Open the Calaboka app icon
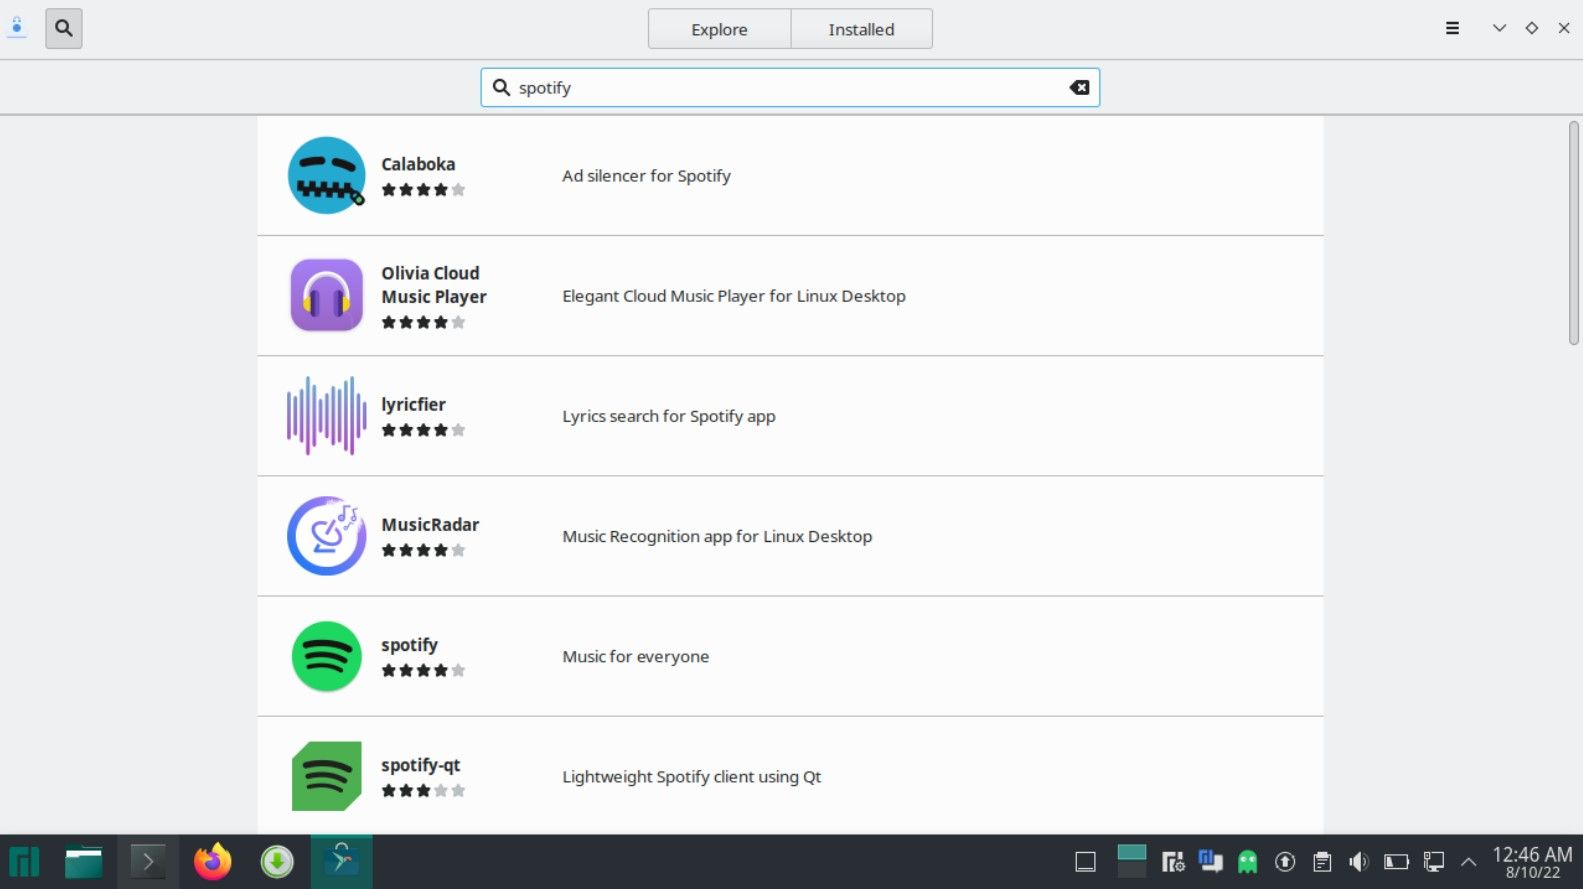1583x889 pixels. (x=326, y=175)
